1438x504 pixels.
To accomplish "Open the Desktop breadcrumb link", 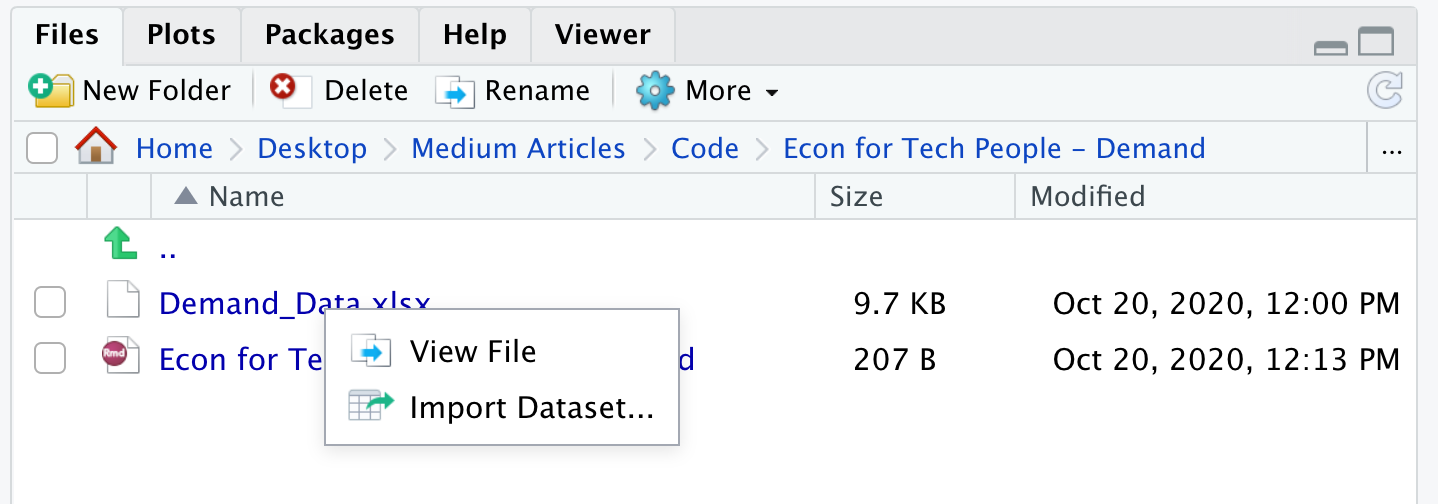I will [x=312, y=149].
